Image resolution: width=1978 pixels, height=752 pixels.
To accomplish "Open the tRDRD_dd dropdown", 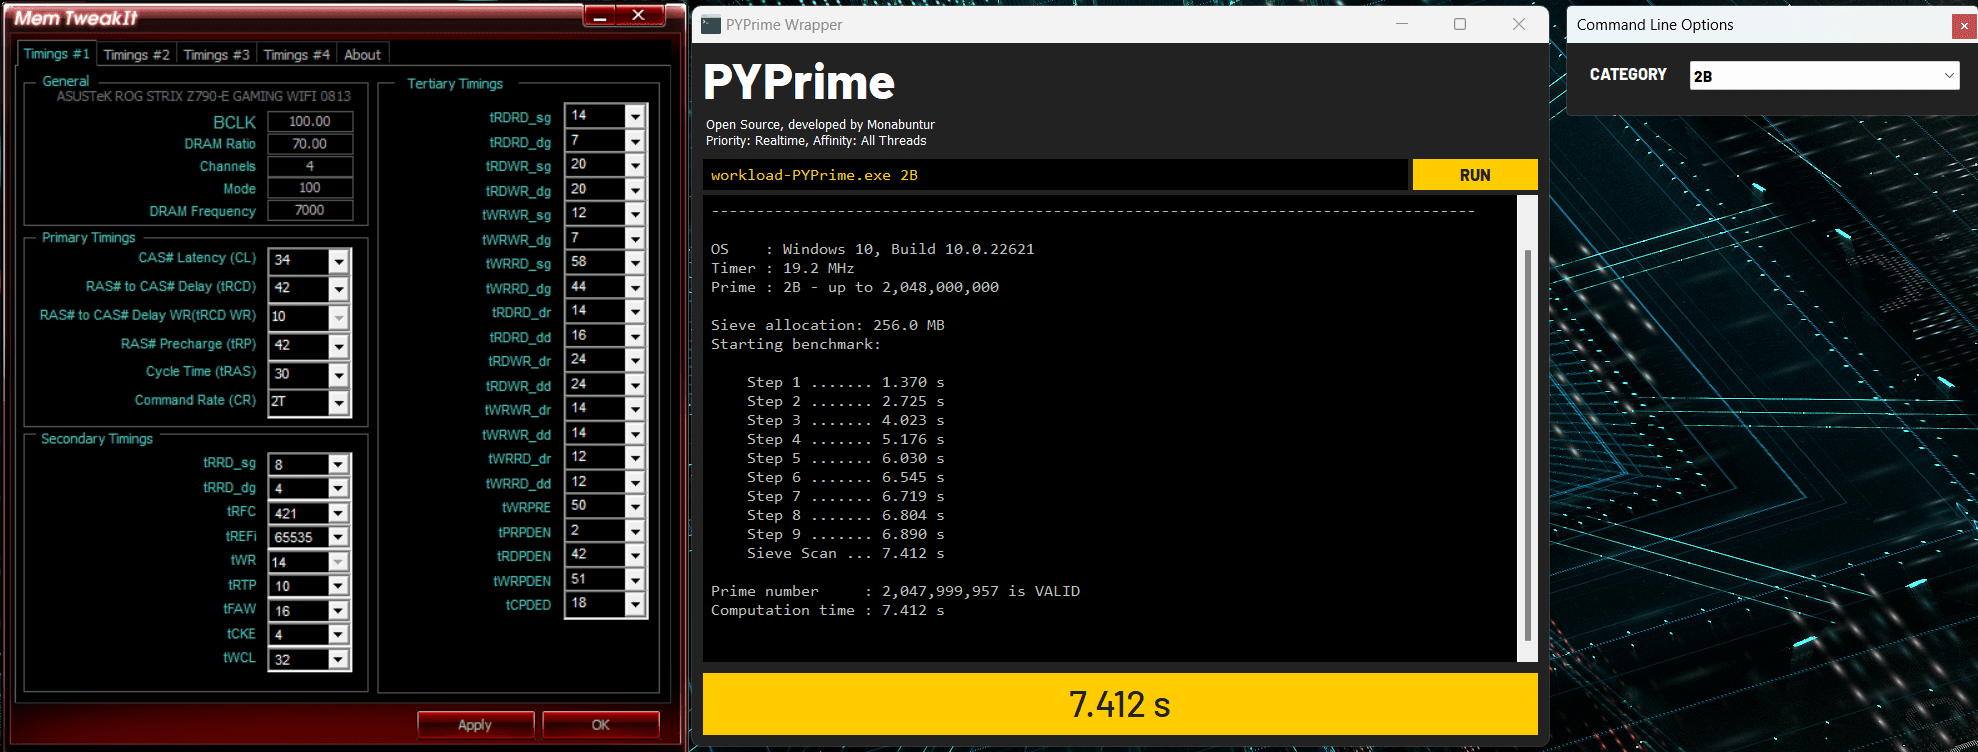I will (635, 337).
